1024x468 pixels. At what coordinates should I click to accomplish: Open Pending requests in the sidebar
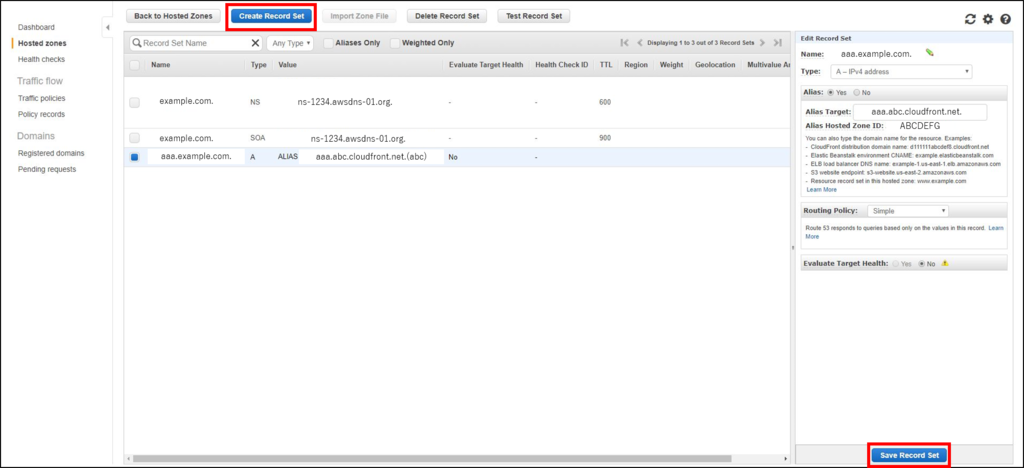tap(47, 169)
